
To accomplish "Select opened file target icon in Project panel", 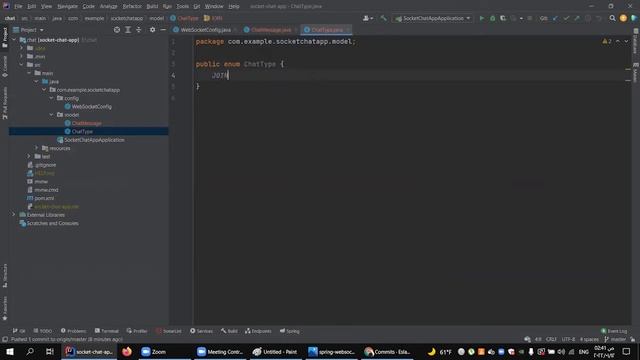I will 117,30.
